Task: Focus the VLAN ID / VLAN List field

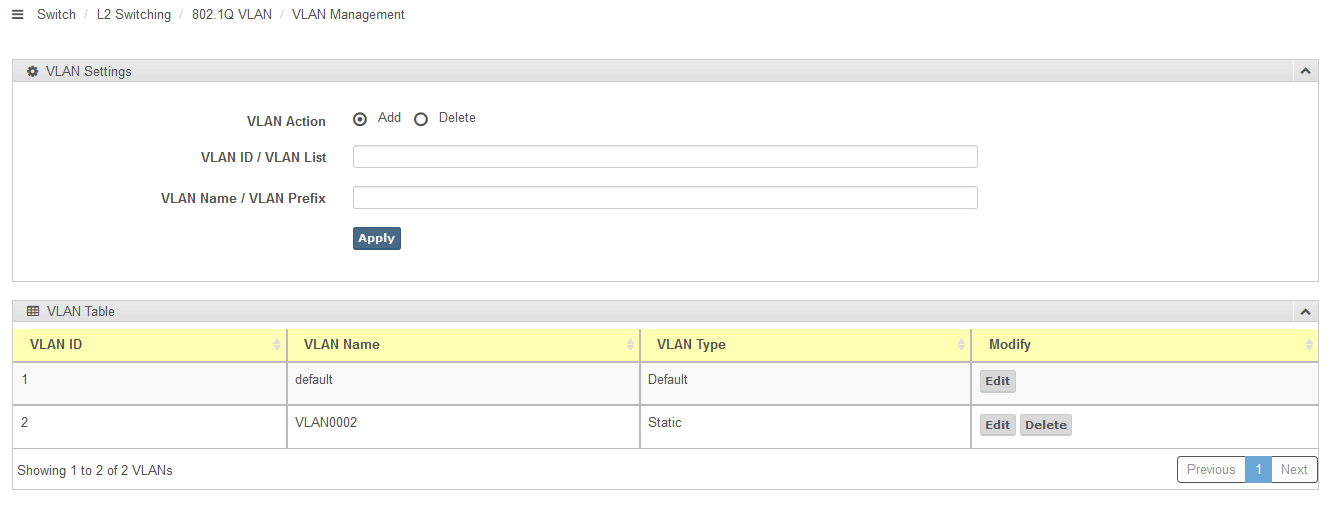Action: [665, 157]
